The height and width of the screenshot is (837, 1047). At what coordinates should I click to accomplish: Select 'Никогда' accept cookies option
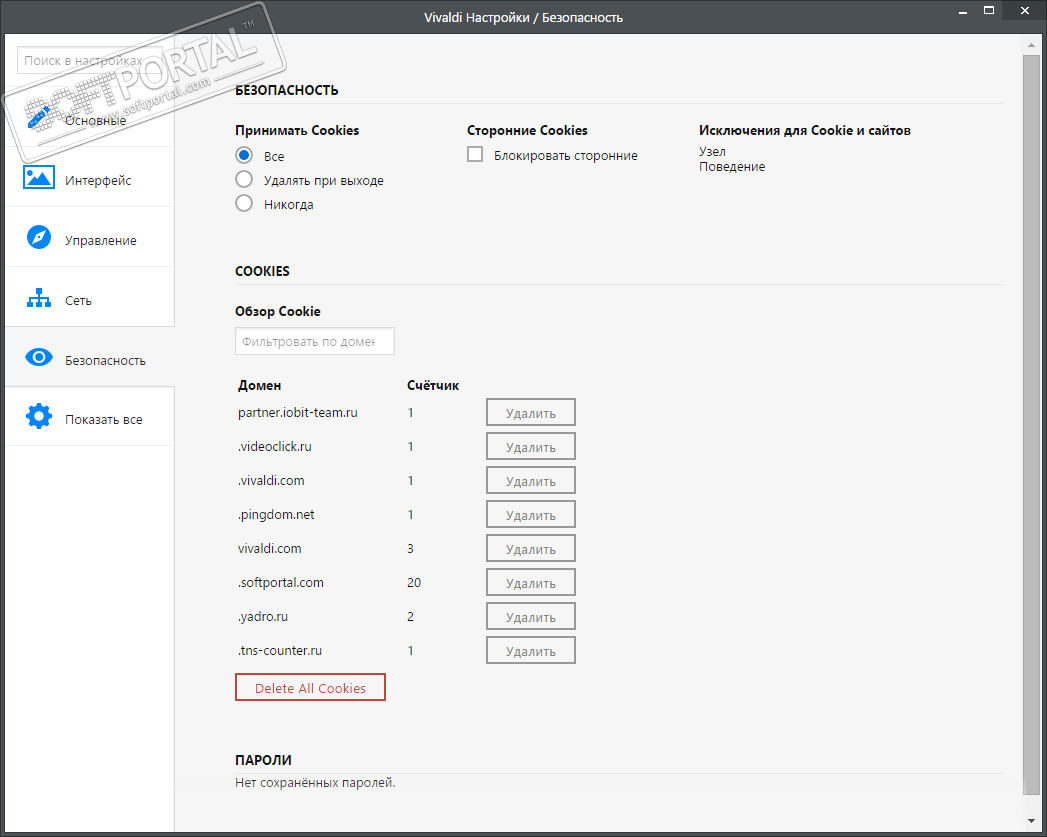(x=244, y=204)
